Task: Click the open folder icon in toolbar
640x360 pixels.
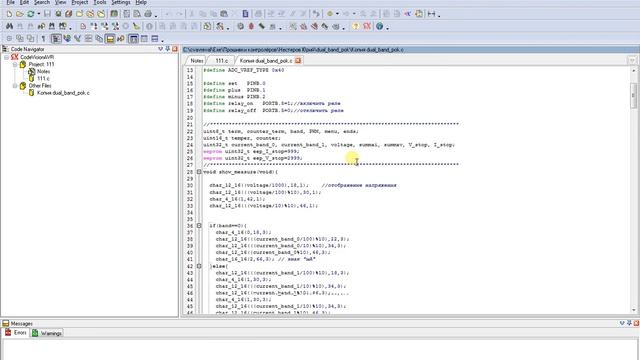Action: [20, 14]
